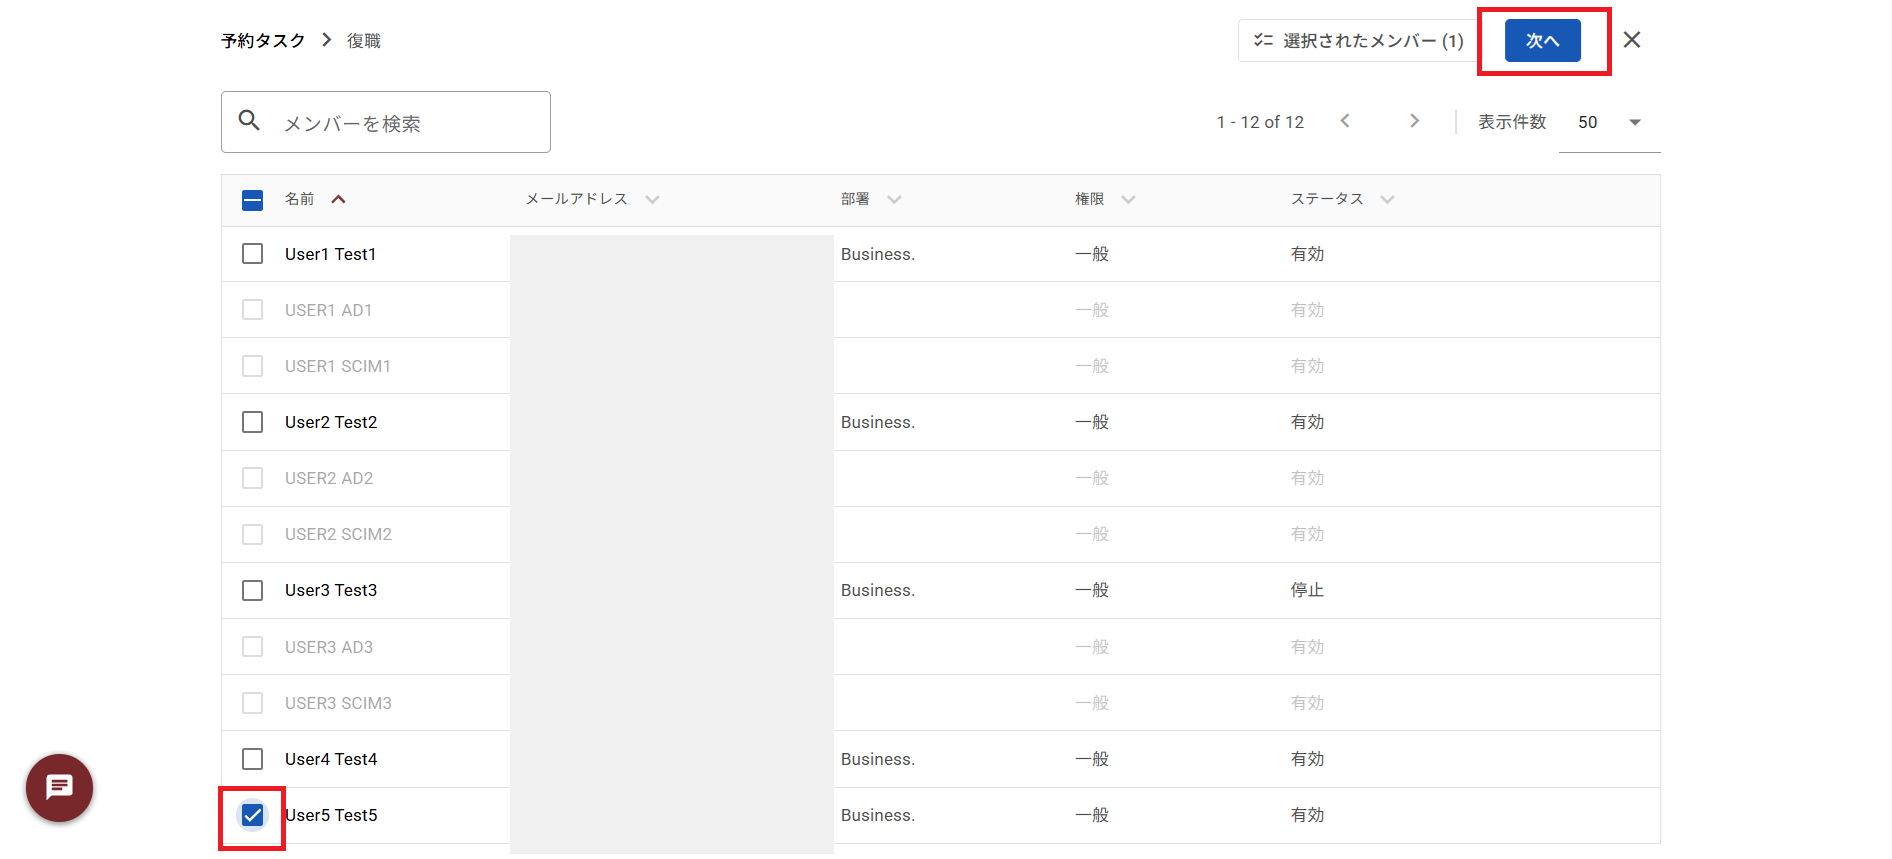This screenshot has height=859, width=1892.
Task: Toggle the select-all header checkbox
Action: (253, 200)
